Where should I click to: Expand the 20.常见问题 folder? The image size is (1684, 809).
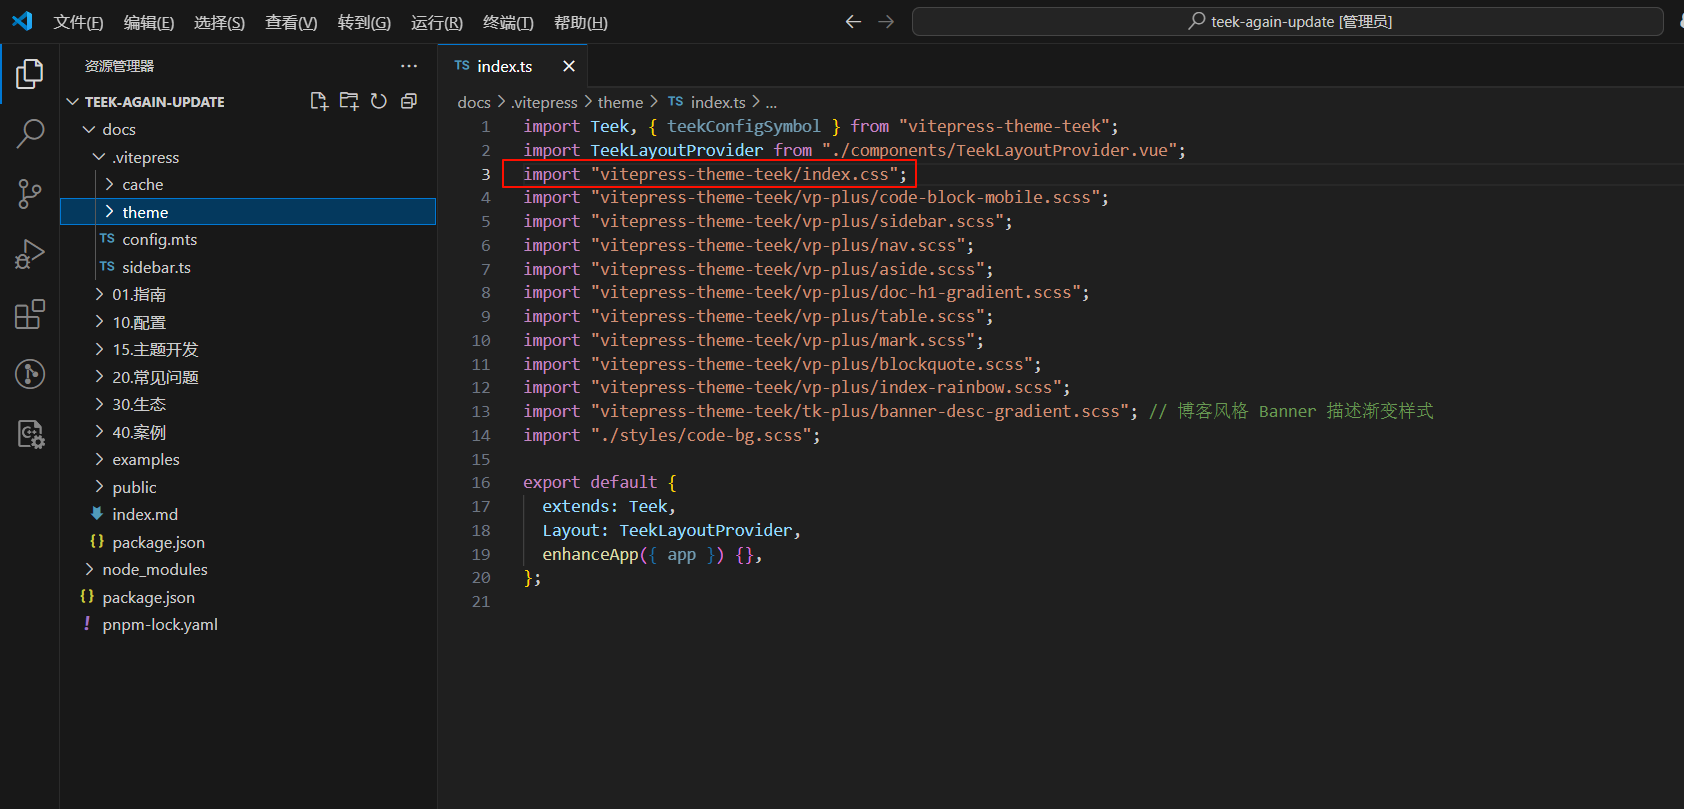coord(99,377)
